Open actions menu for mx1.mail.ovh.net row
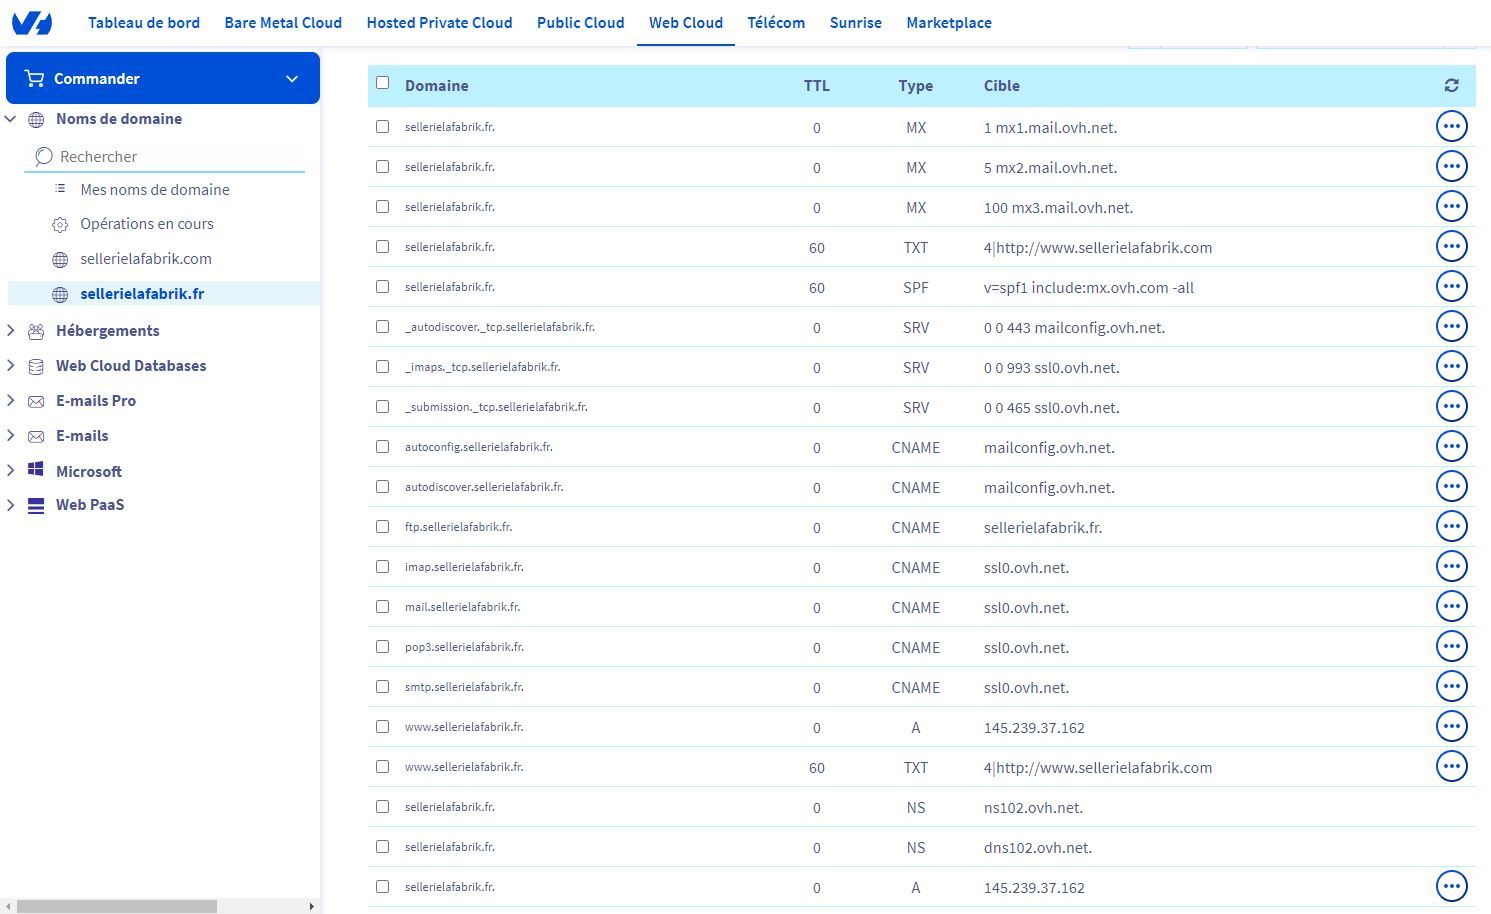Screen dimensions: 1491x914 coord(1451,127)
